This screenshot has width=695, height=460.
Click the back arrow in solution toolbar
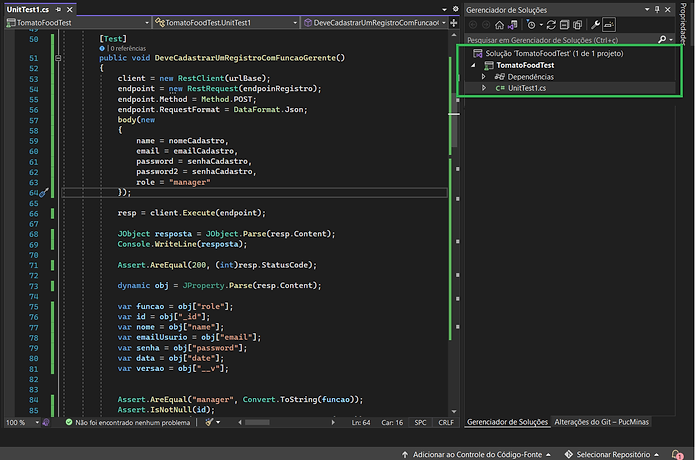[x=473, y=25]
